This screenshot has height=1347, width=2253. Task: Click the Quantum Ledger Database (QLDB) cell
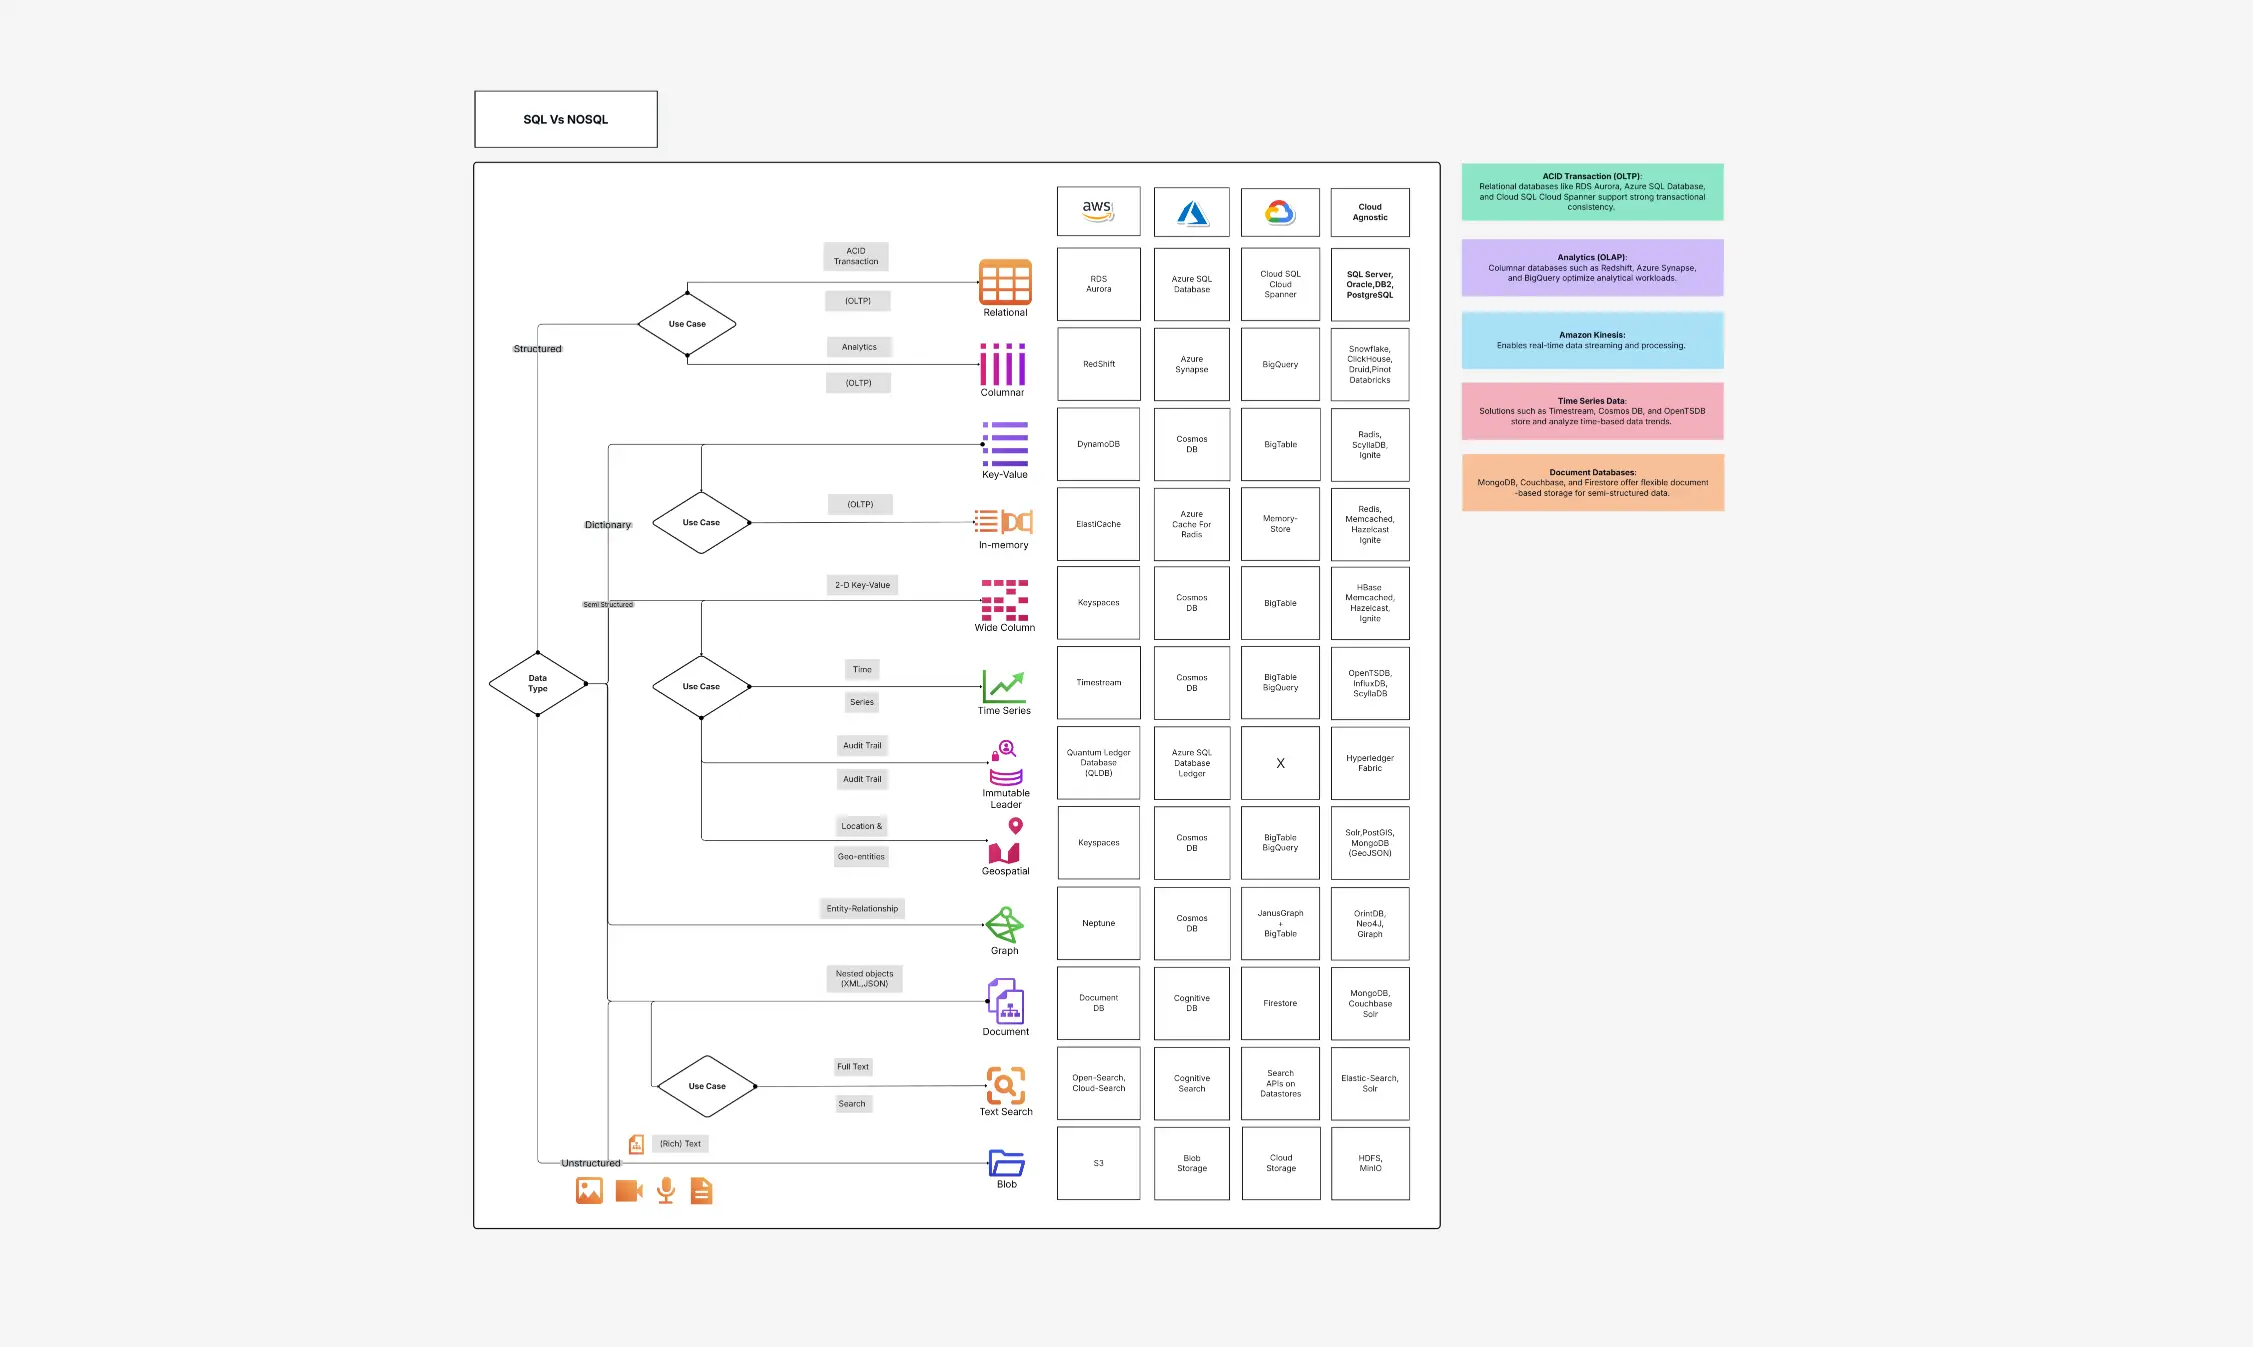[1098, 763]
